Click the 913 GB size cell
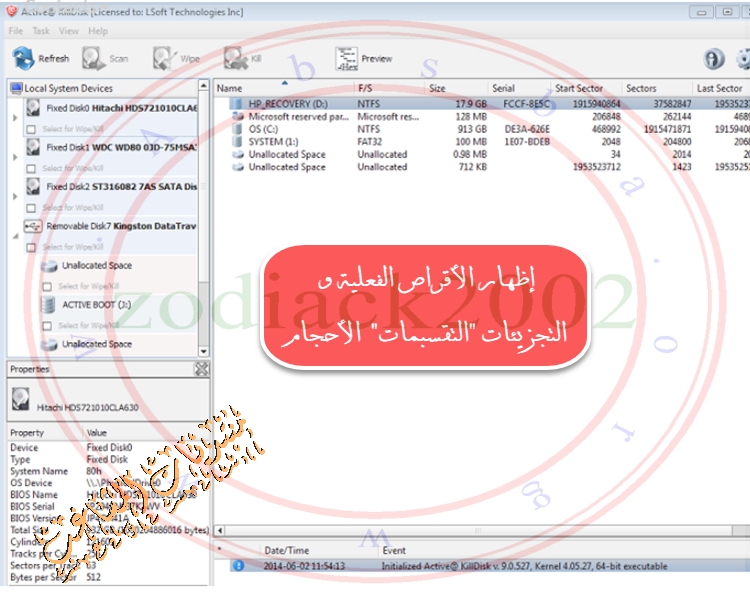 (472, 129)
